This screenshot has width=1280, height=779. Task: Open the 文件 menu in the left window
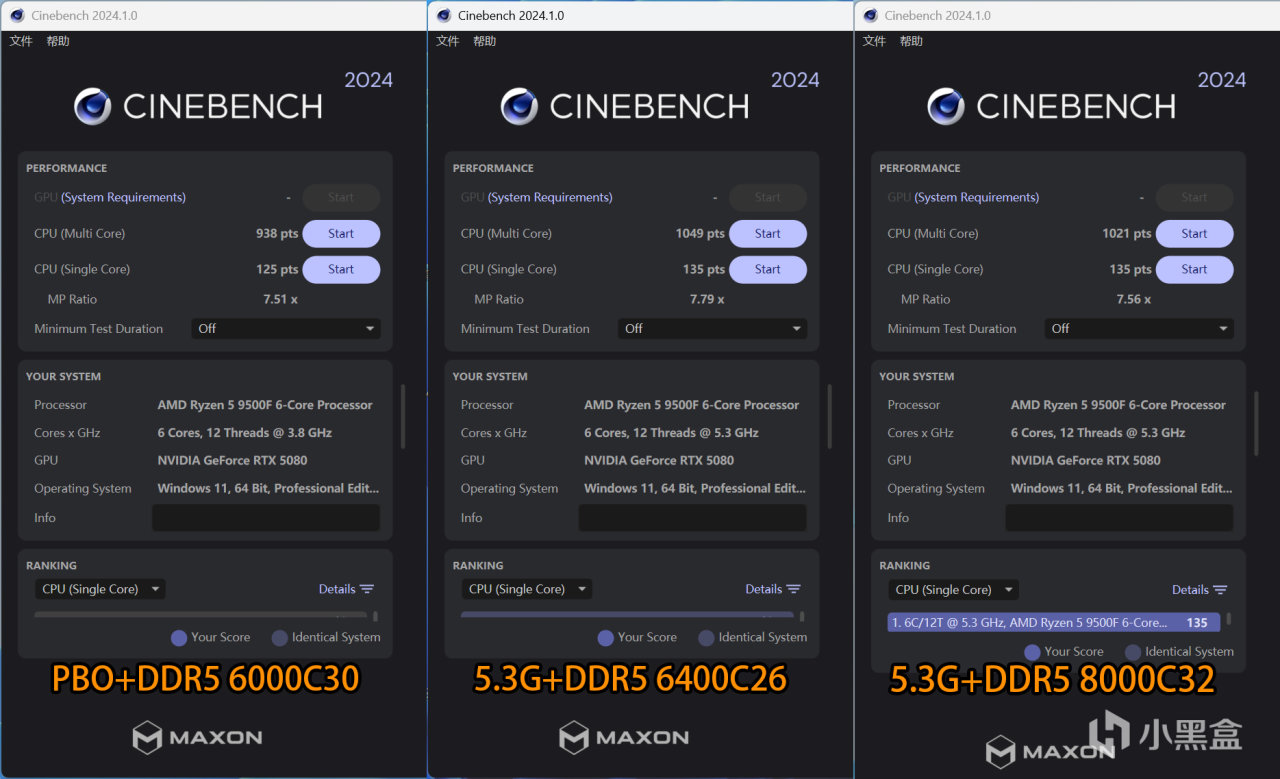coord(21,41)
